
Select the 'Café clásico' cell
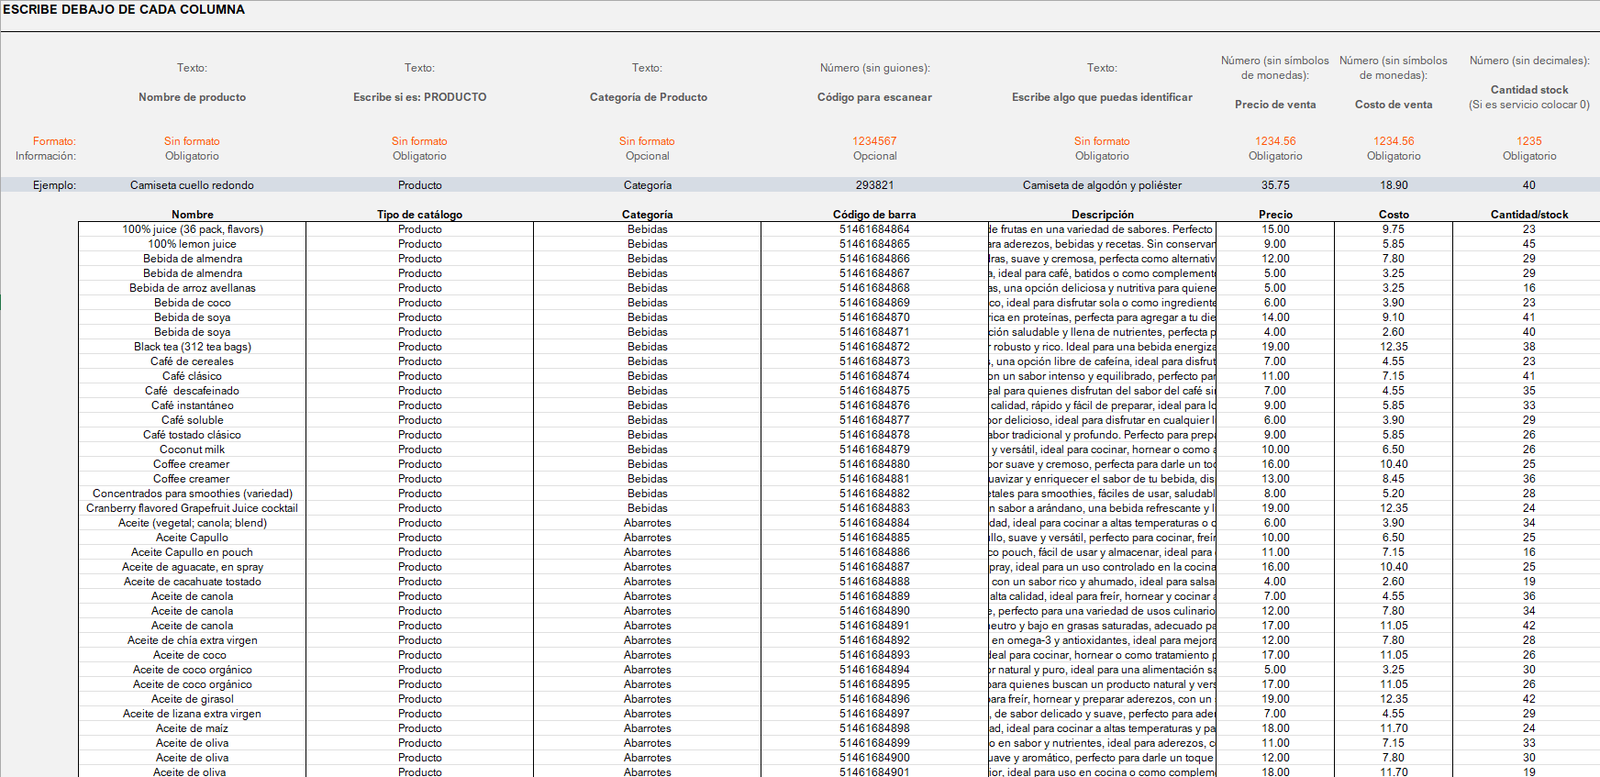click(x=192, y=376)
